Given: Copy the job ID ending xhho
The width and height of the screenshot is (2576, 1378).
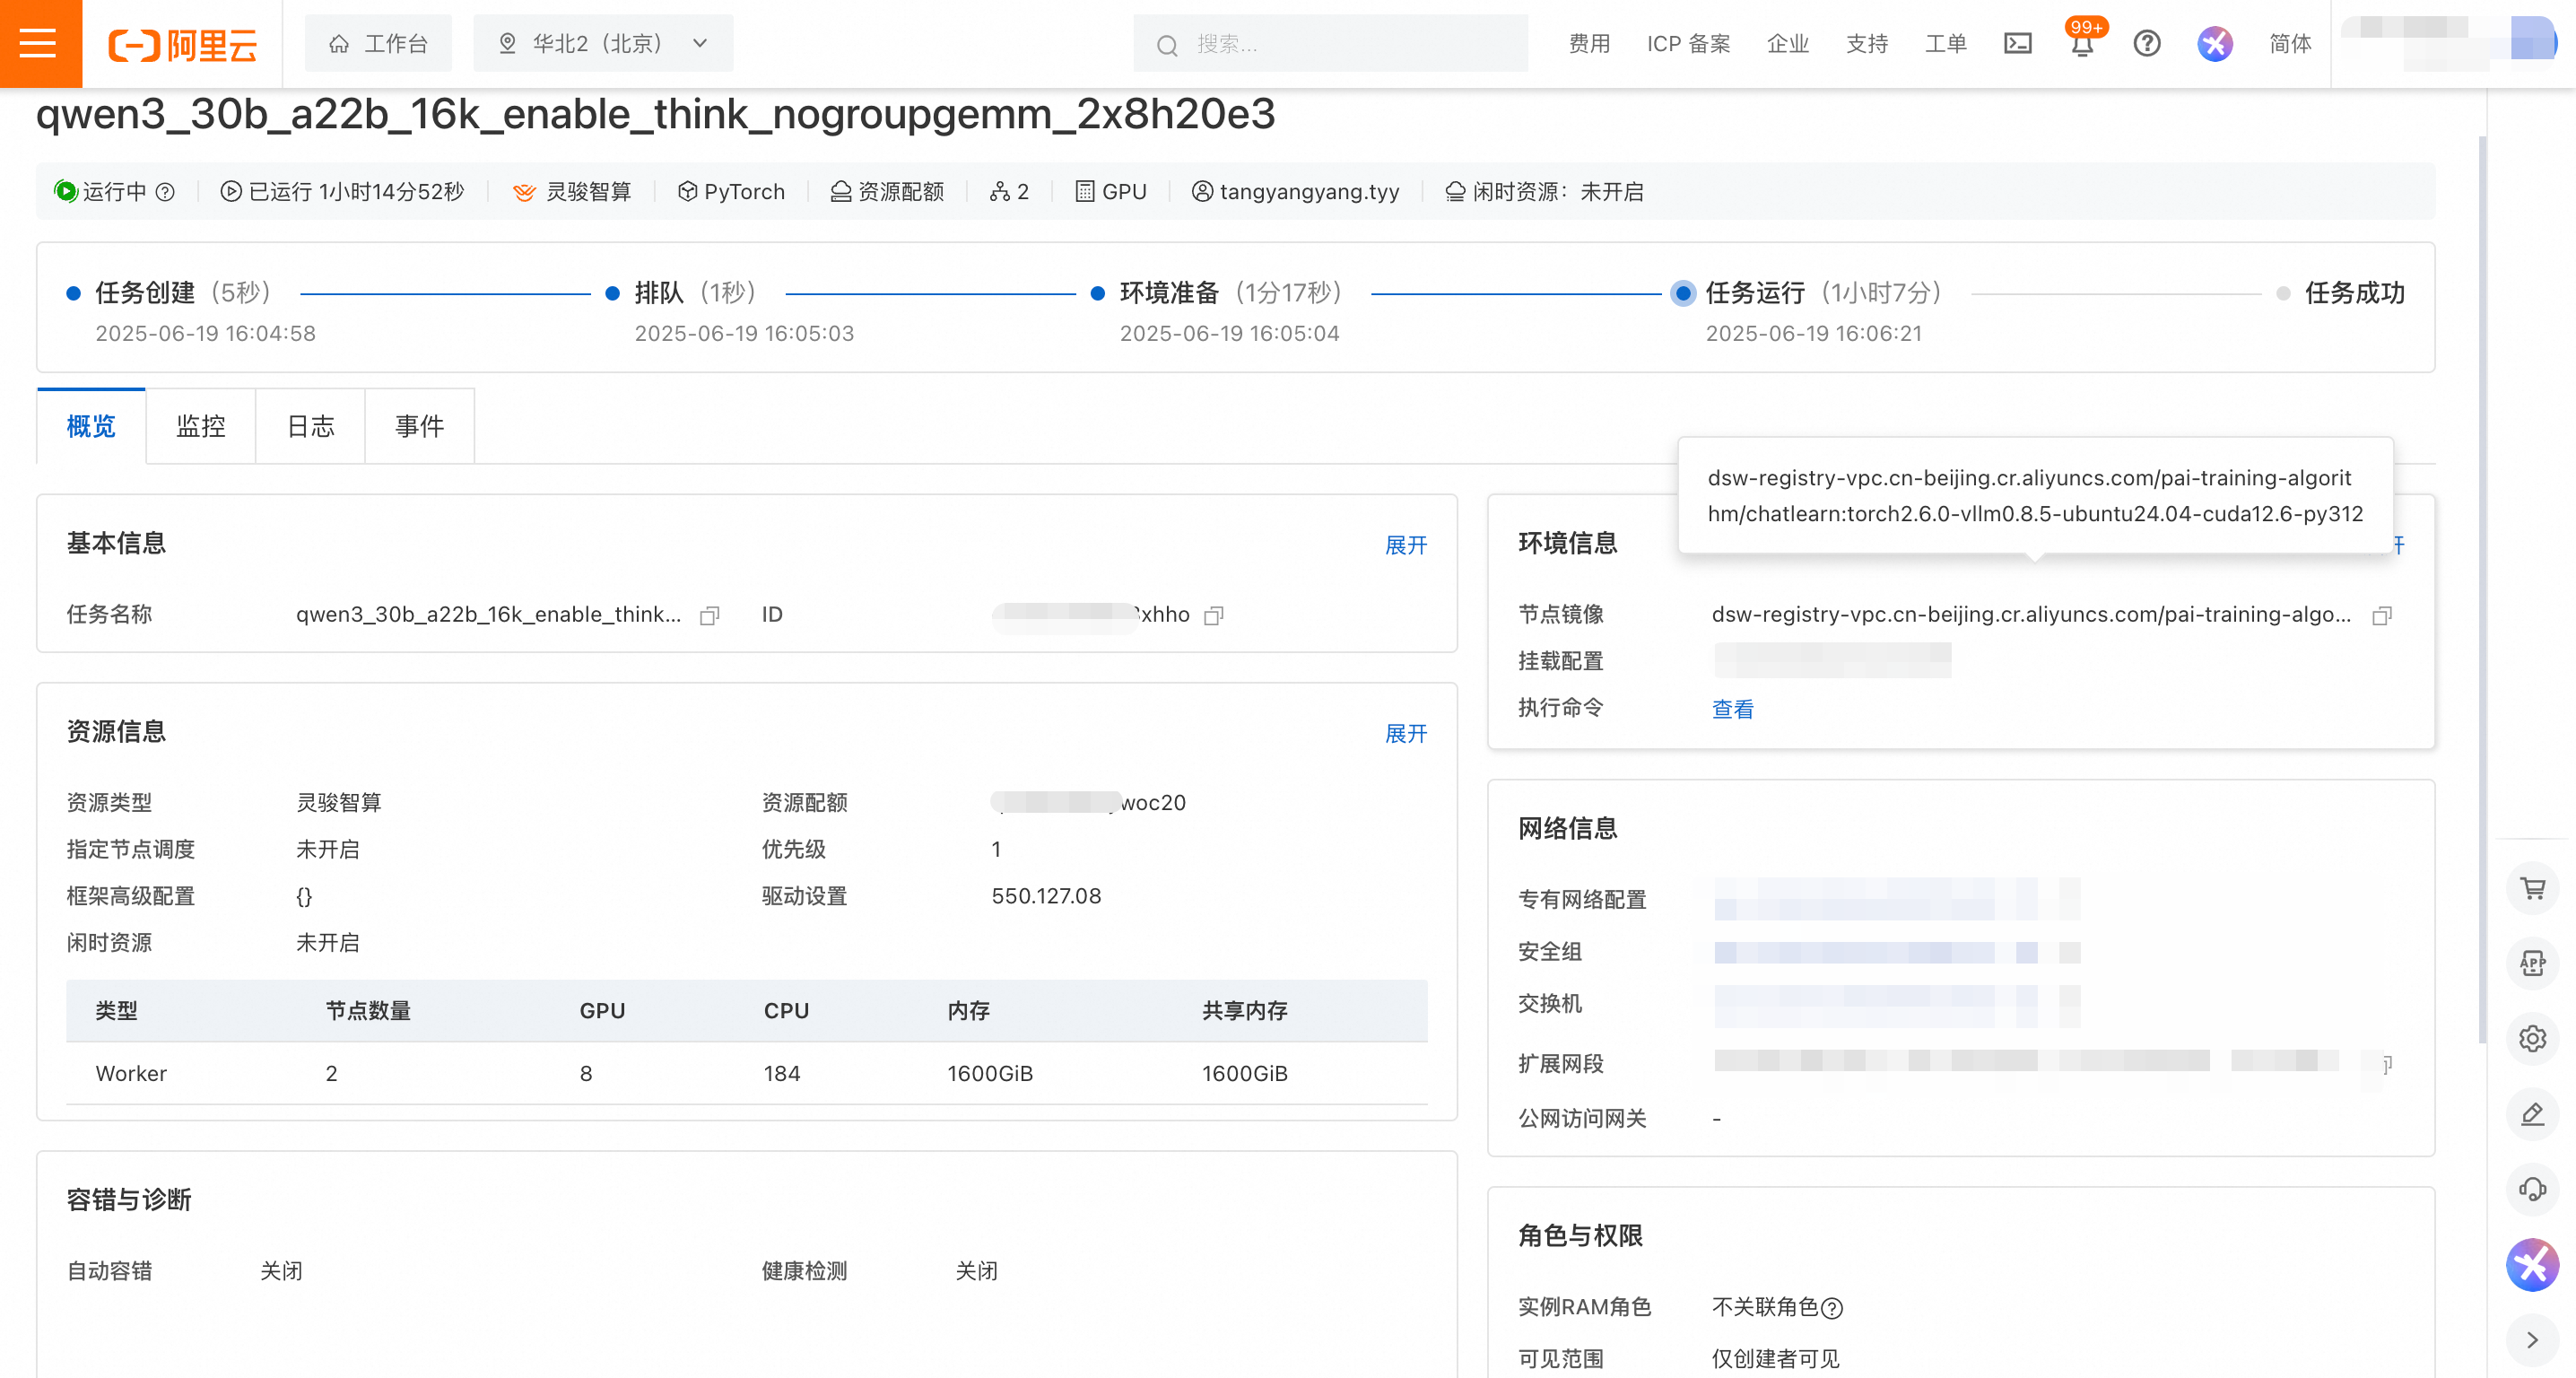Looking at the screenshot, I should coord(1213,615).
